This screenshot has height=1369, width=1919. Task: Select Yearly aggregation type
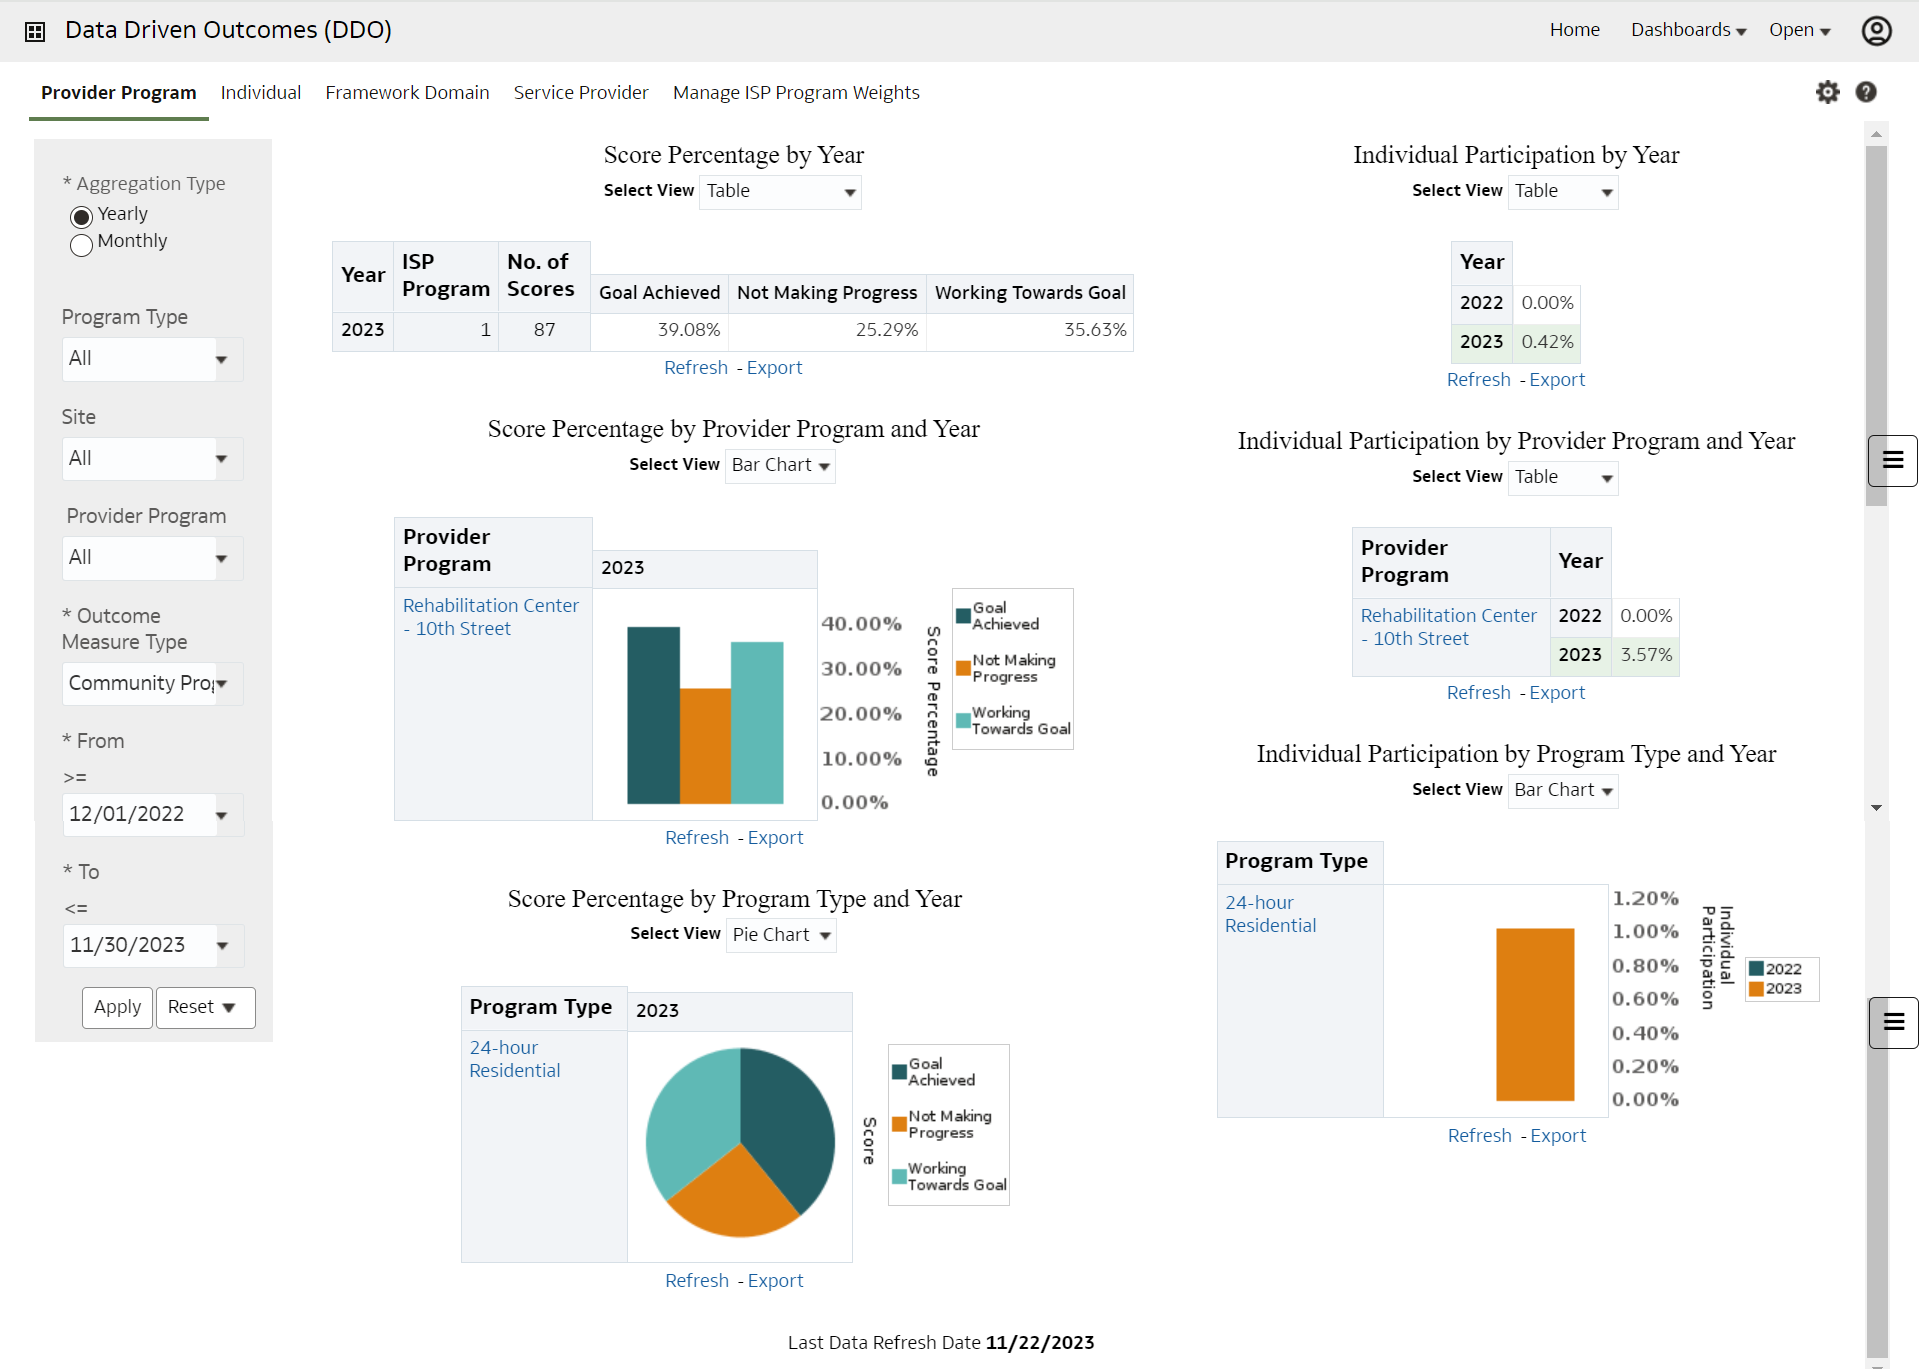click(x=80, y=217)
